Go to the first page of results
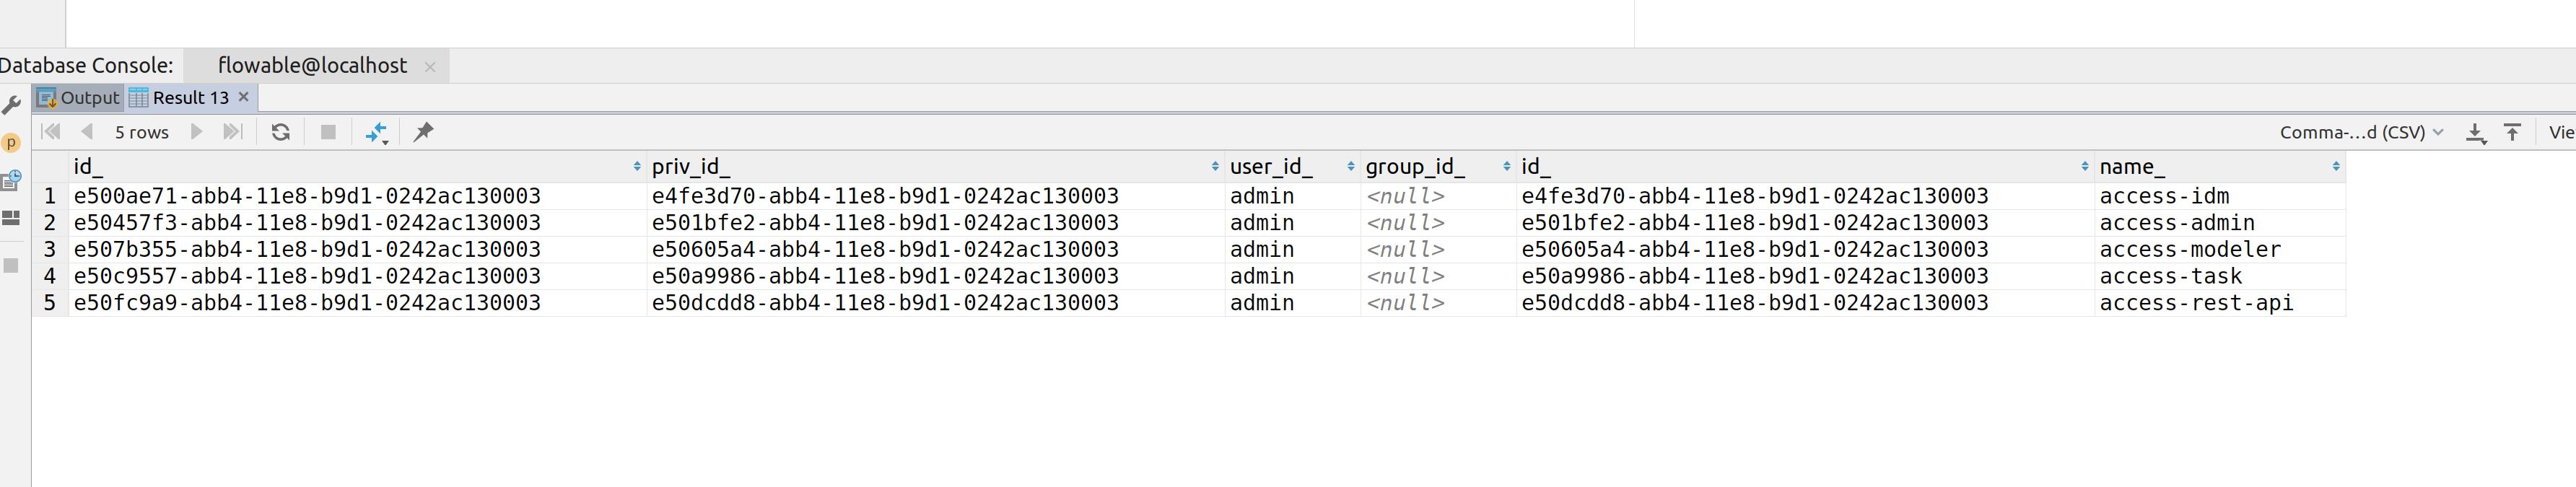This screenshot has width=2576, height=487. pyautogui.click(x=51, y=132)
